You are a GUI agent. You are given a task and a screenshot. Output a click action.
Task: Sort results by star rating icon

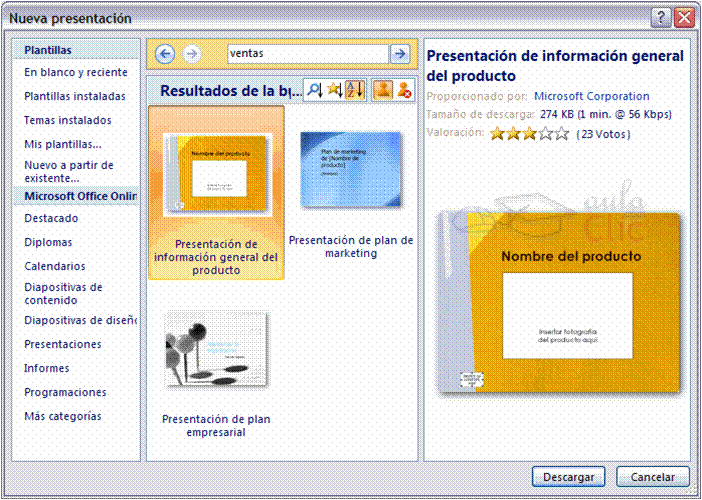[x=334, y=90]
